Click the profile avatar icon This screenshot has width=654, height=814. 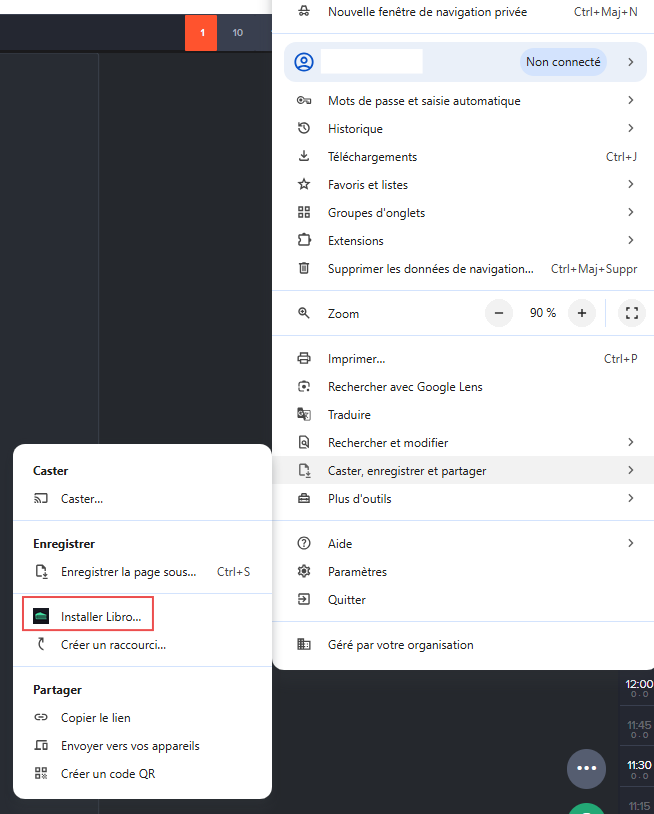[303, 62]
